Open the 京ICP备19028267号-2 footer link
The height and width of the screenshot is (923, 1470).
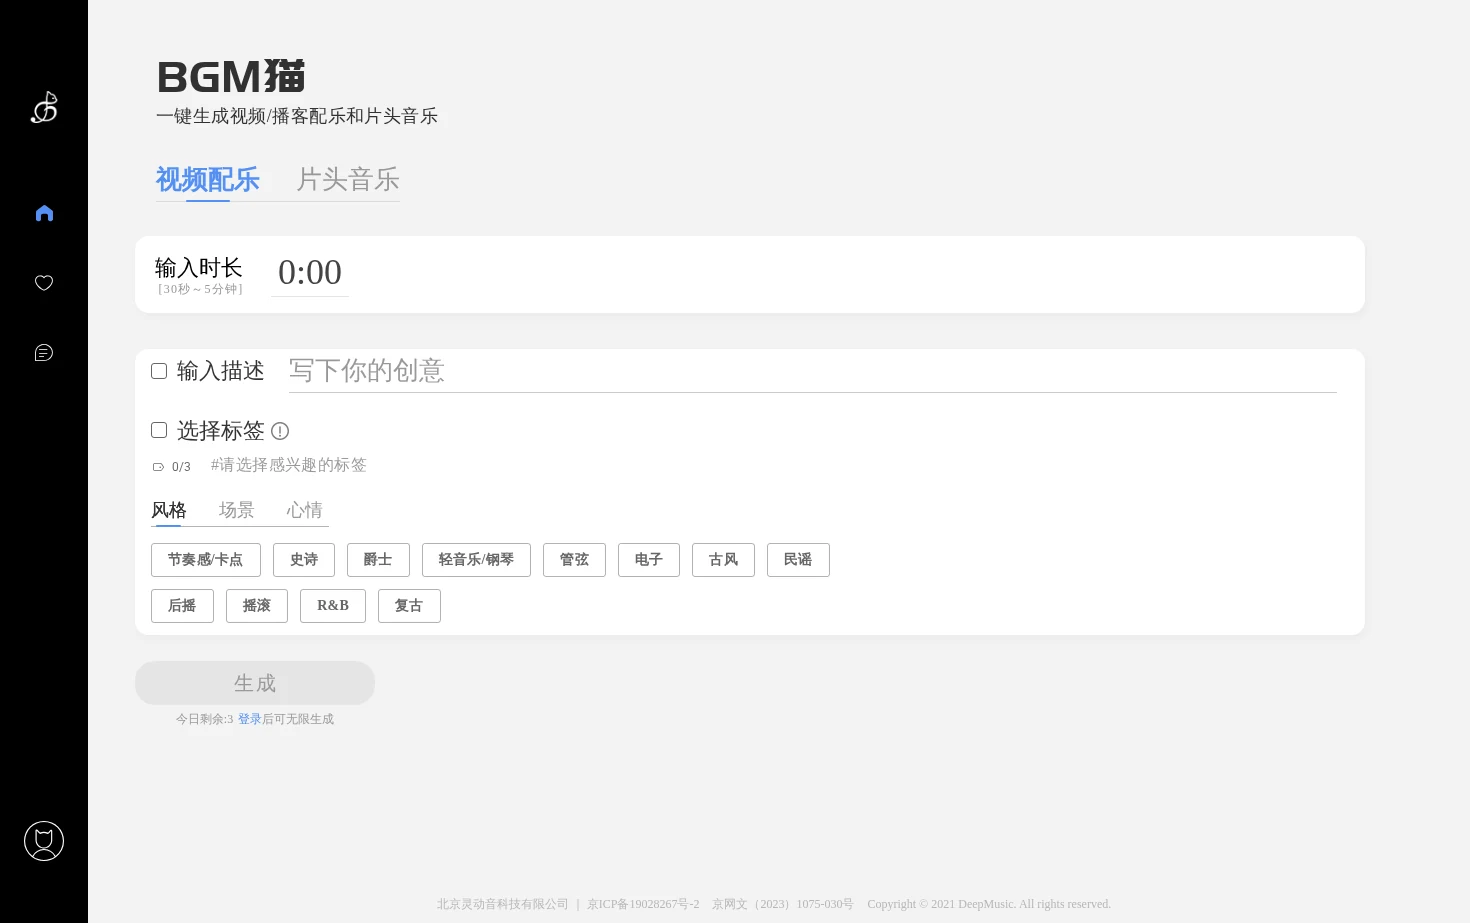click(643, 904)
